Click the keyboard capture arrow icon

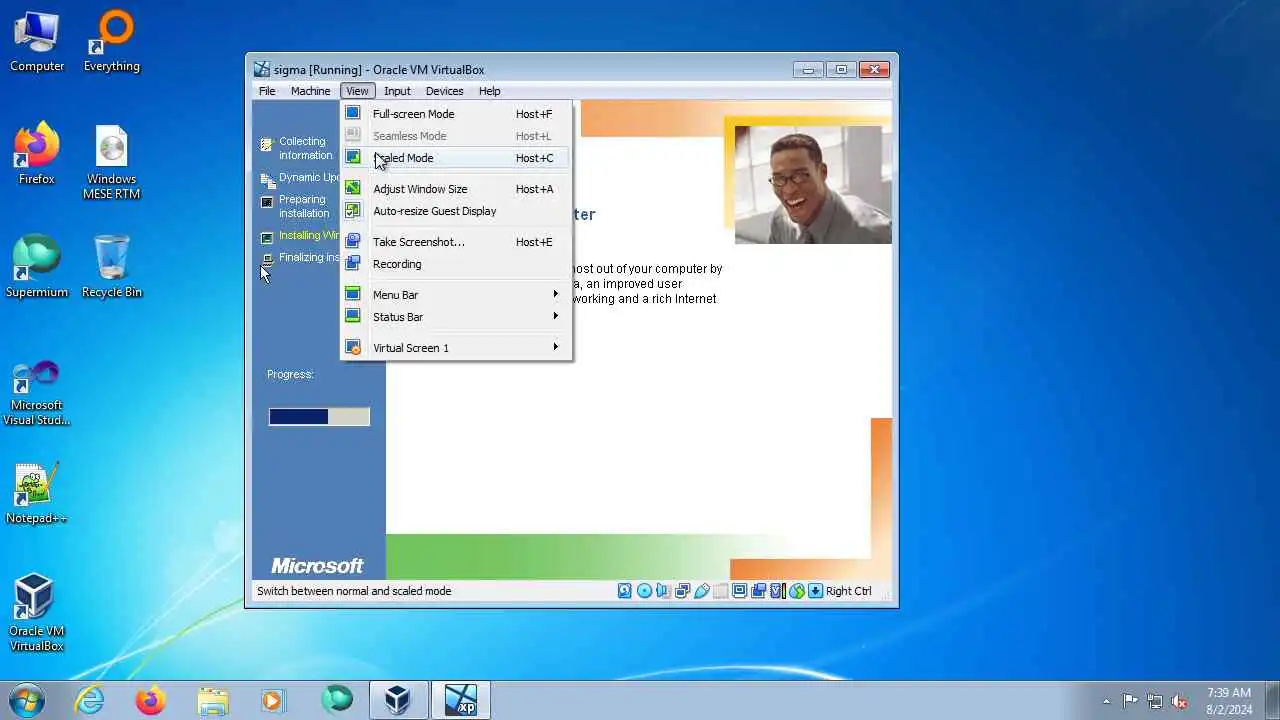(x=816, y=591)
